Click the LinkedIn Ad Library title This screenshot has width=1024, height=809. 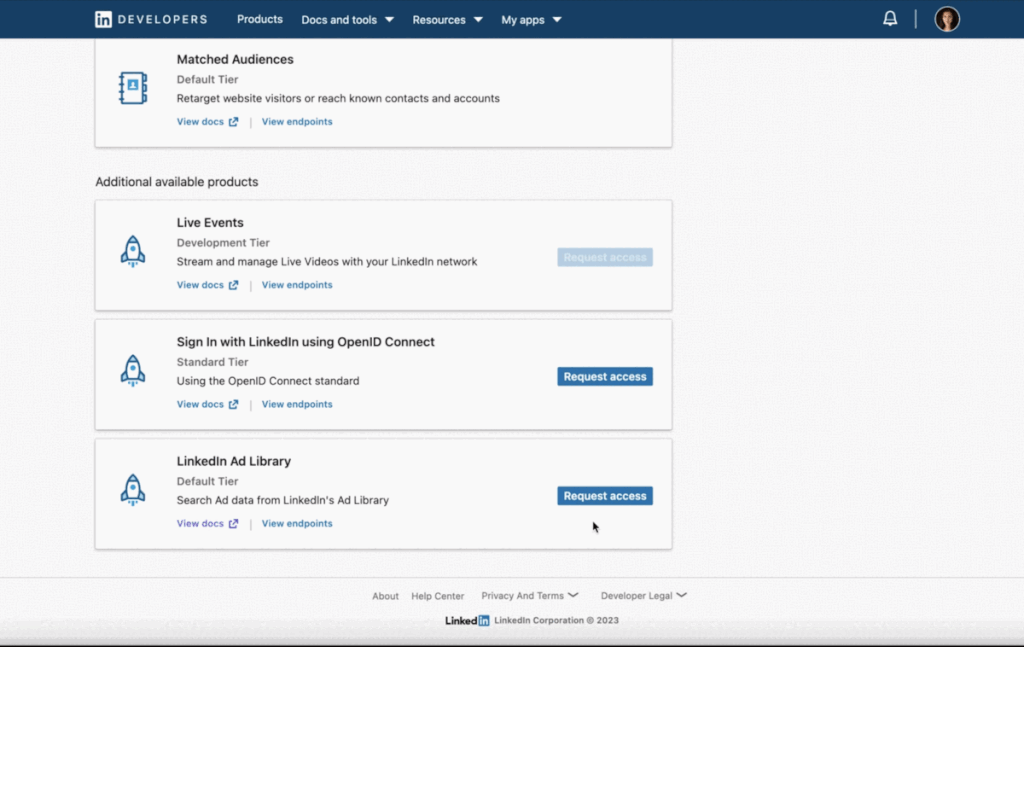click(233, 461)
